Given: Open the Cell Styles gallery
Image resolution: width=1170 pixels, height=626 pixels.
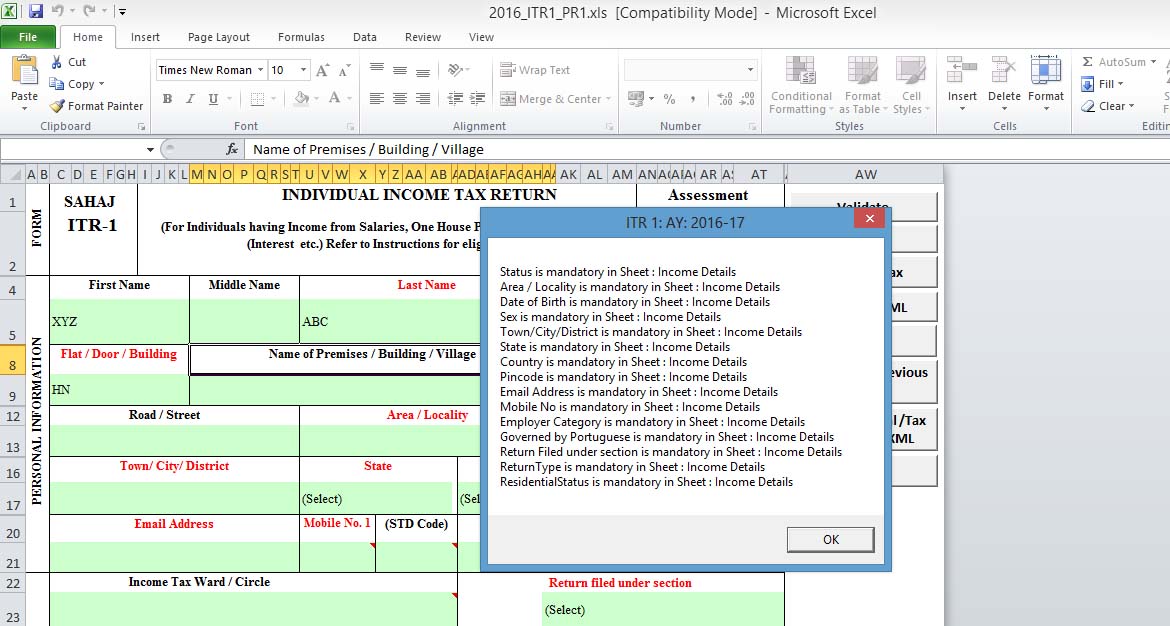Looking at the screenshot, I should (911, 85).
